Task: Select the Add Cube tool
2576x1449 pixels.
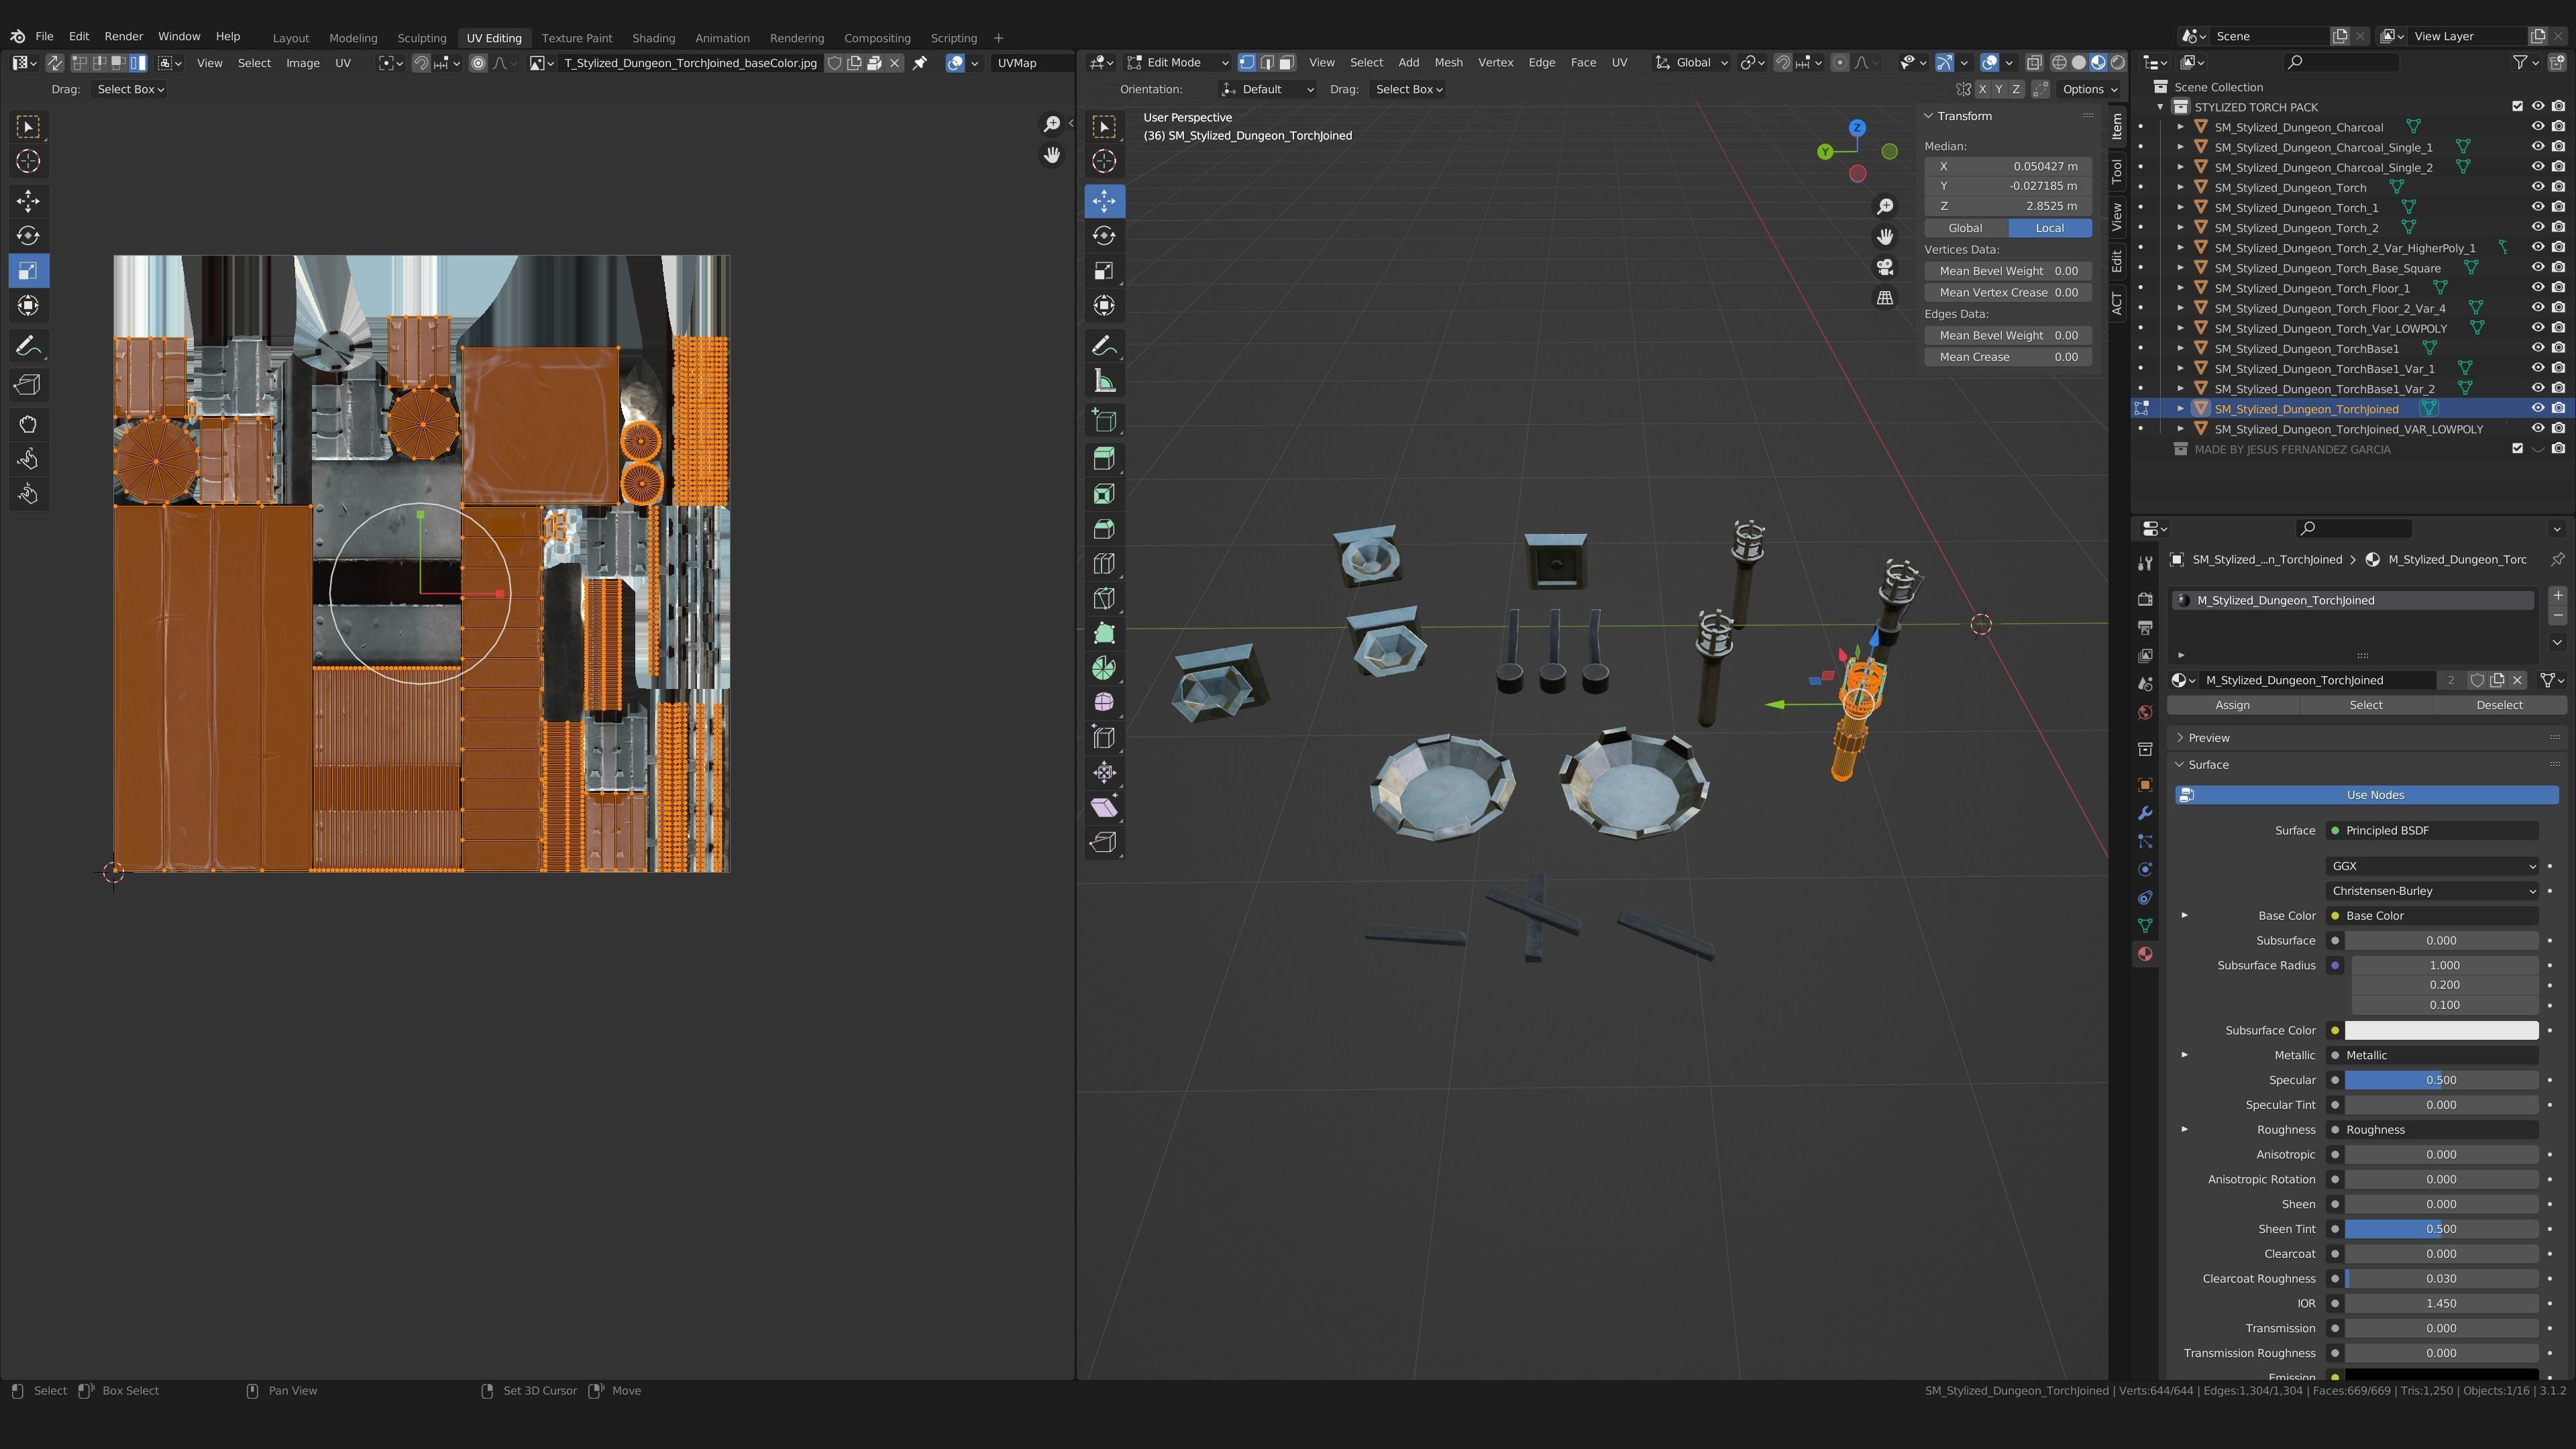Action: coord(1104,421)
